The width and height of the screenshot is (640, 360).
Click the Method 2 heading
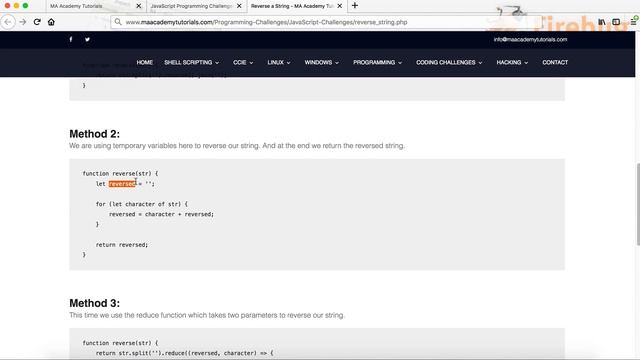94,134
